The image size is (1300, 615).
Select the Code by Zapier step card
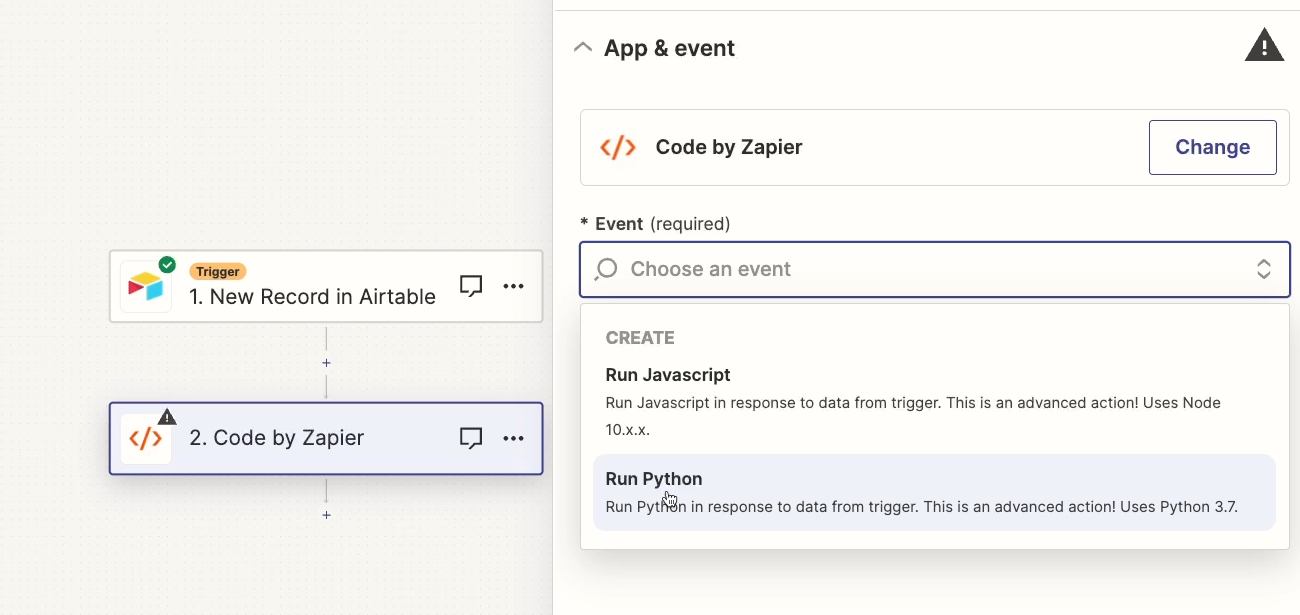326,438
